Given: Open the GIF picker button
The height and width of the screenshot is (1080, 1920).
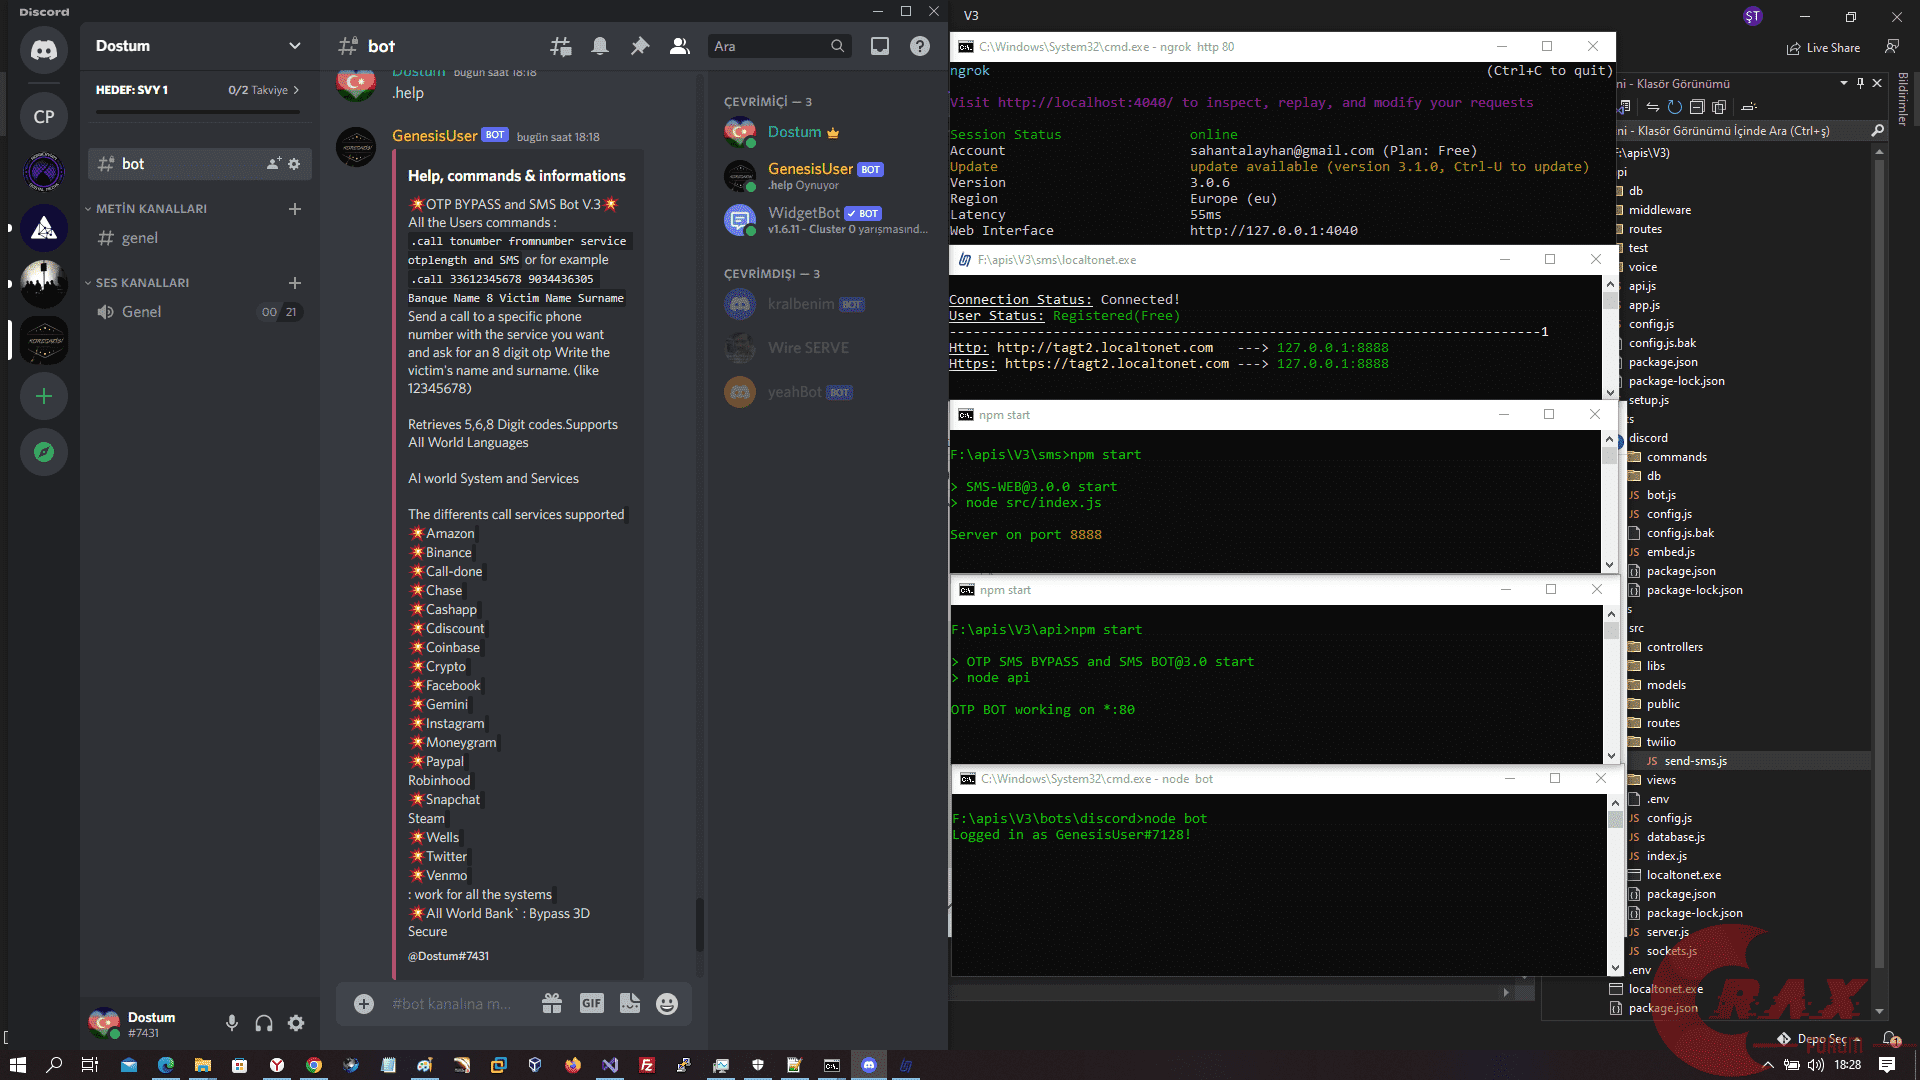Looking at the screenshot, I should [592, 1003].
